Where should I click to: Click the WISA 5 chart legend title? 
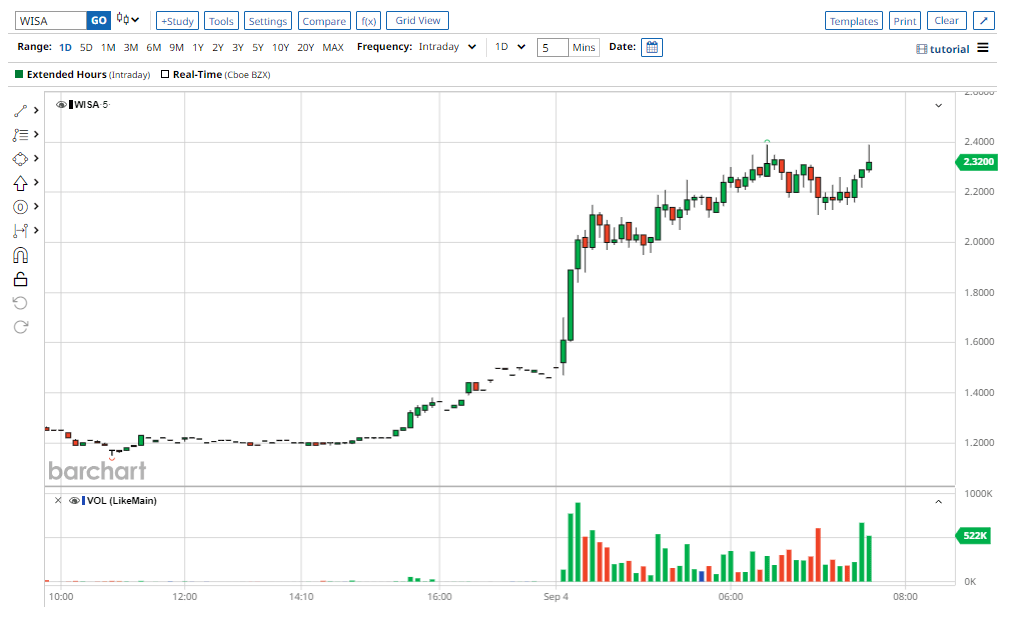[92, 105]
